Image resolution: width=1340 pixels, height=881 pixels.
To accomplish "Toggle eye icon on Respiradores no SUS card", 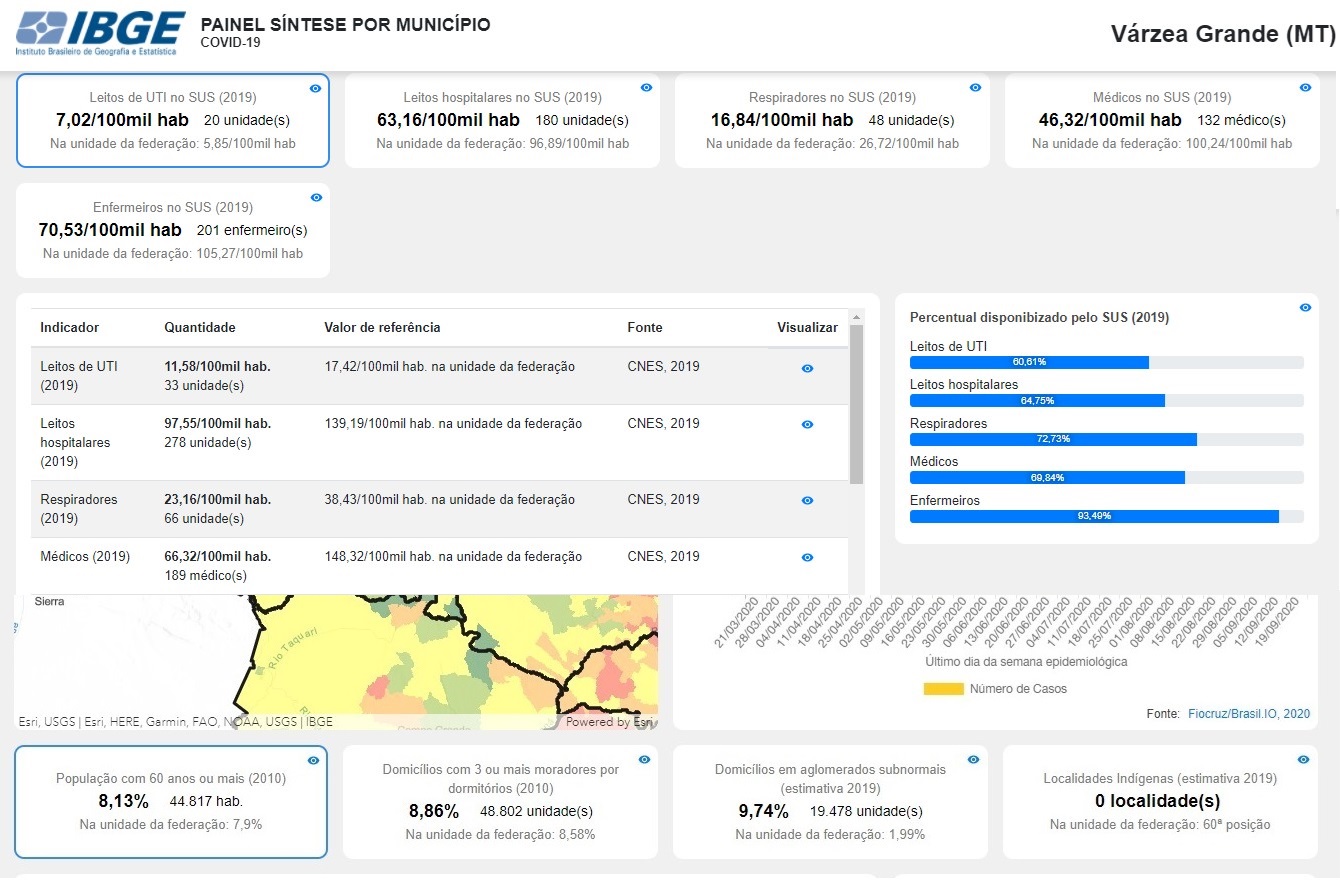I will click(975, 88).
